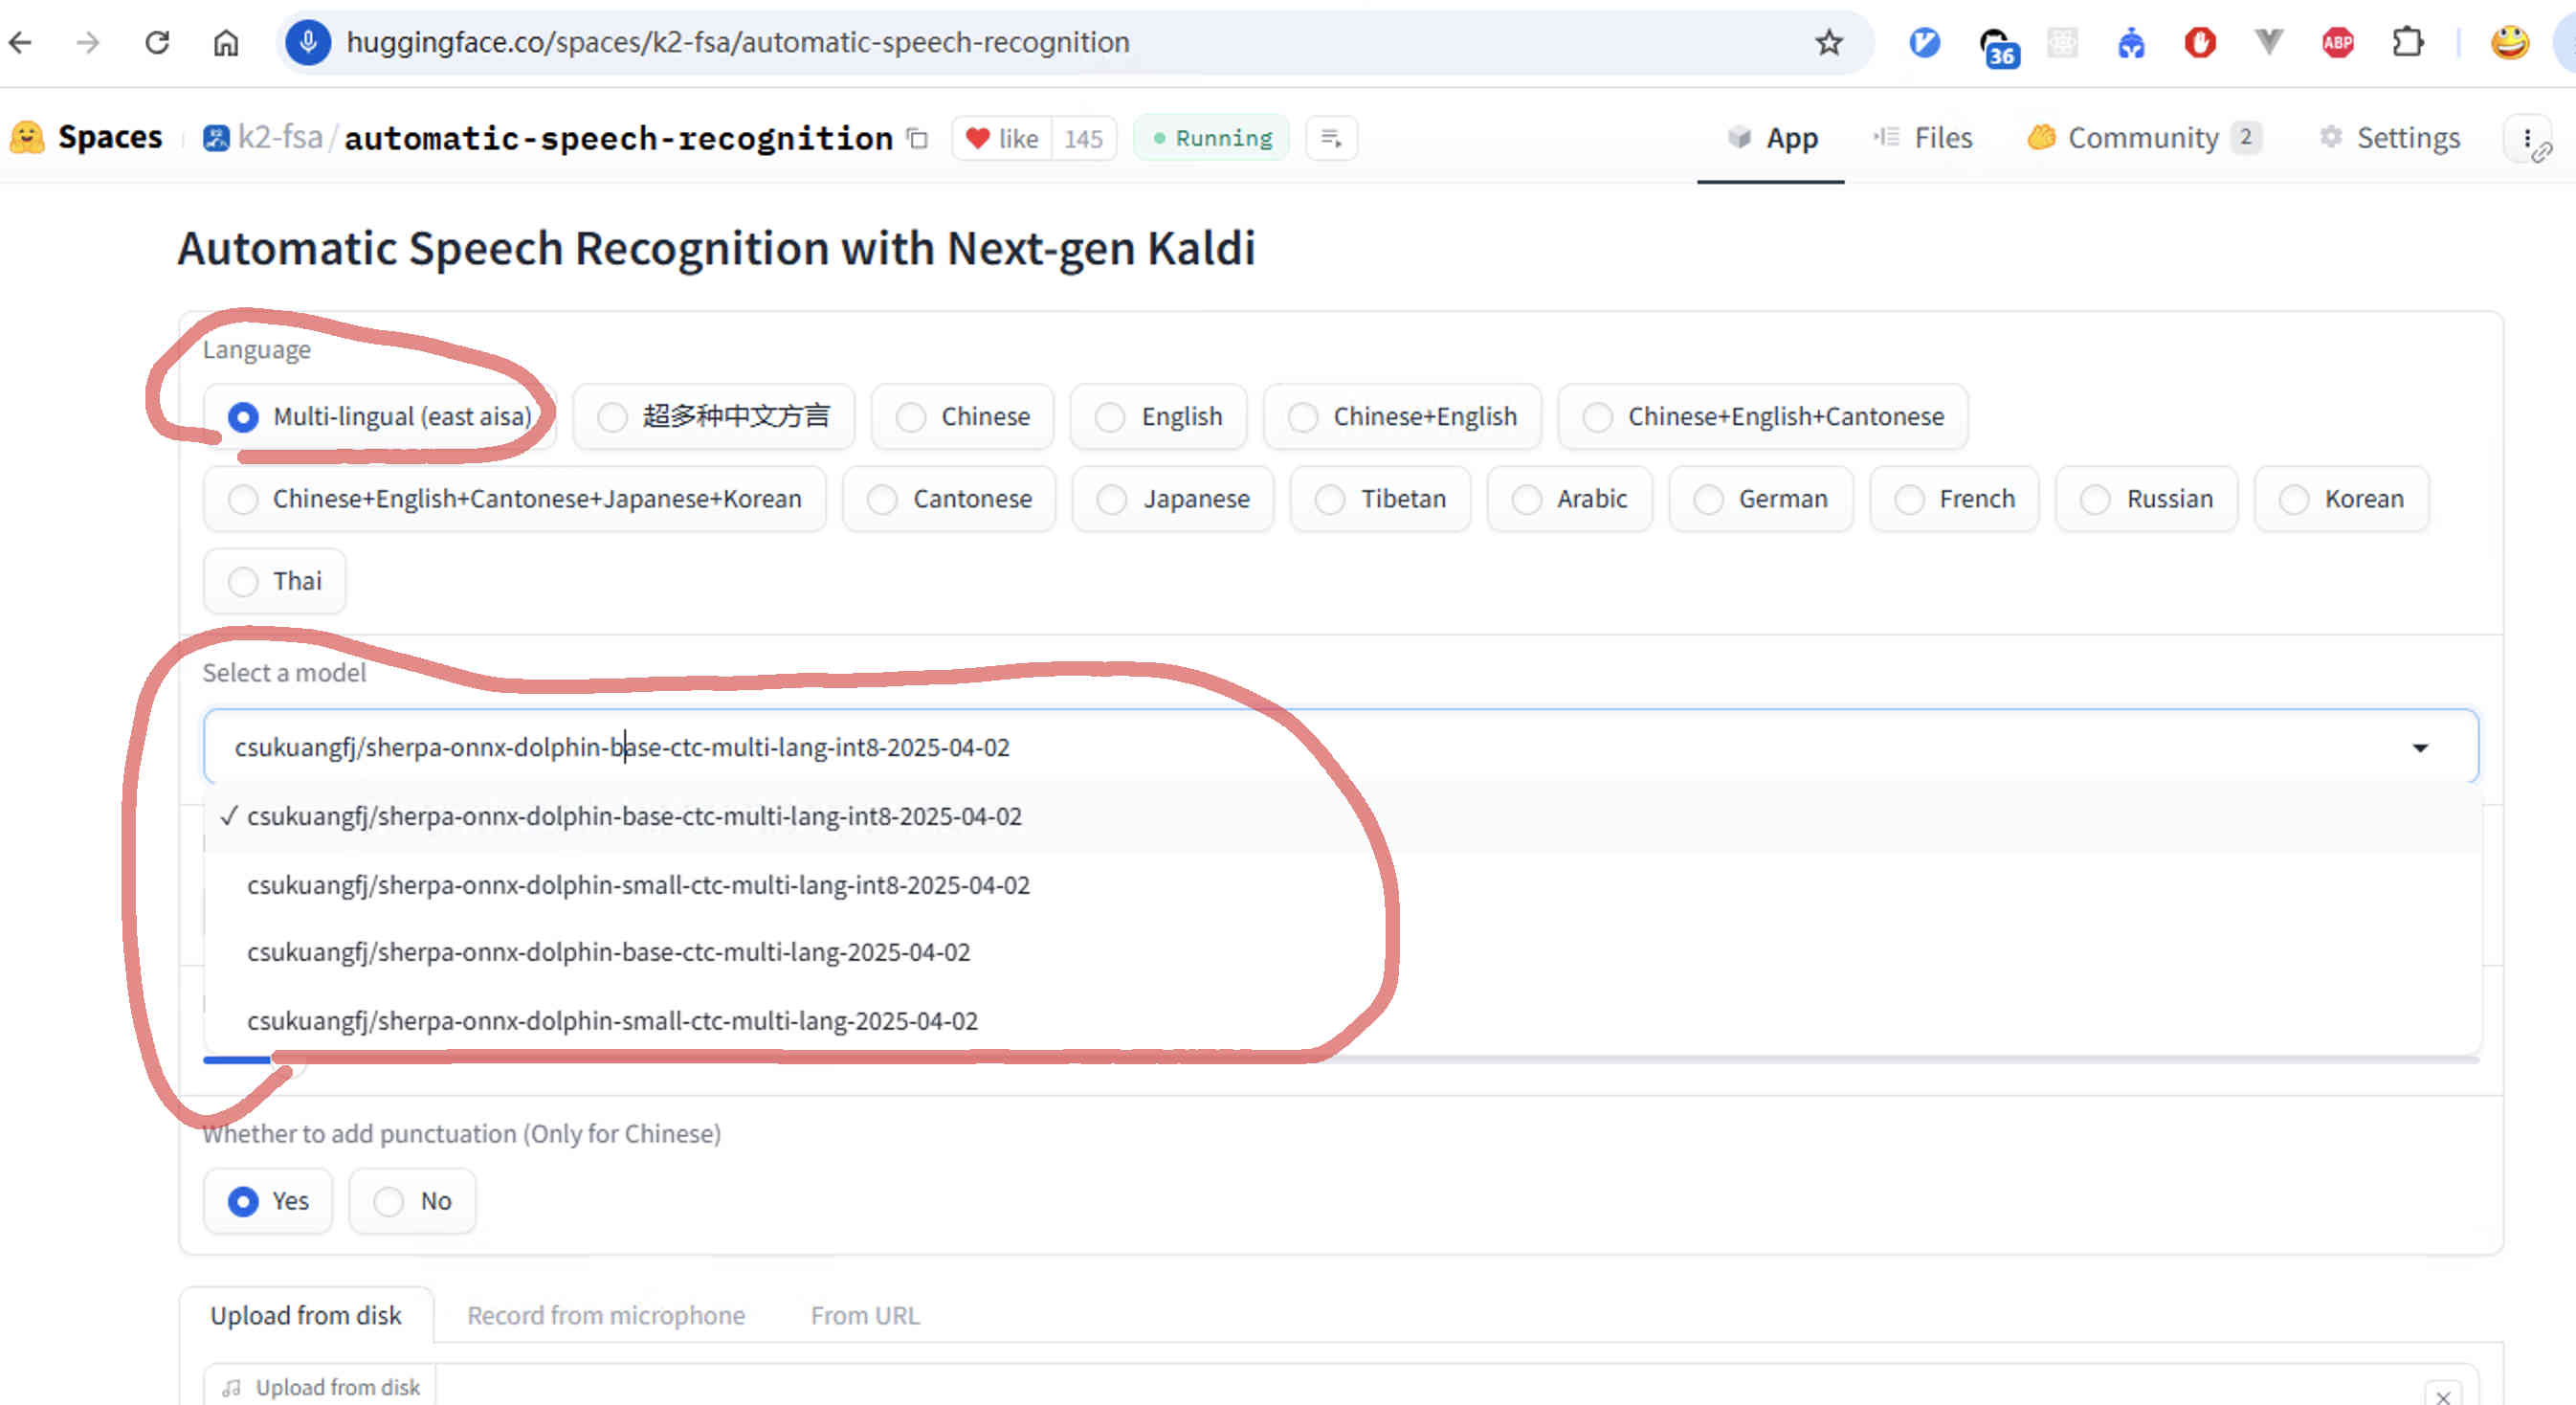The width and height of the screenshot is (2576, 1405).
Task: Set add punctuation to Yes
Action: tap(268, 1201)
